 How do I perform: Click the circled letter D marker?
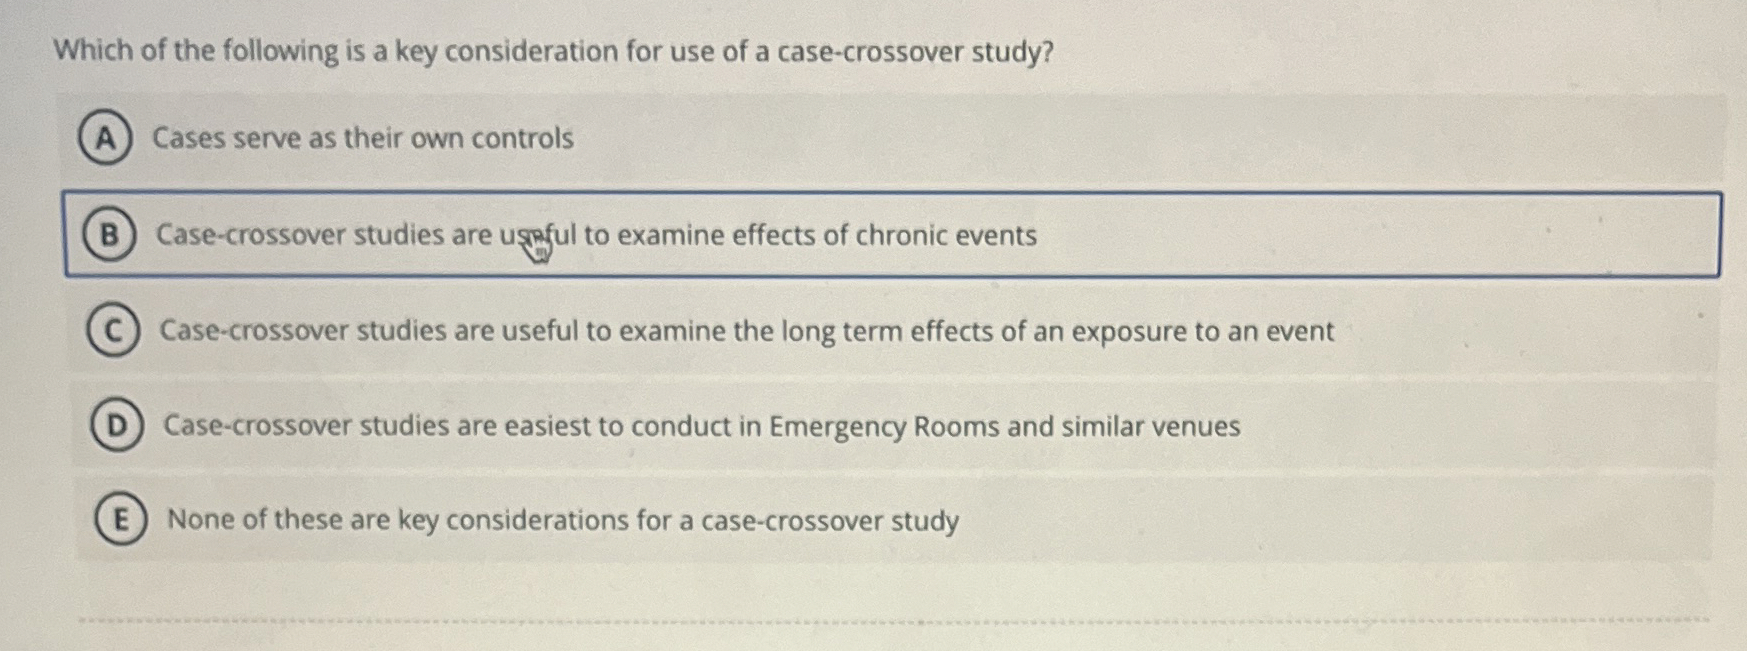(115, 425)
